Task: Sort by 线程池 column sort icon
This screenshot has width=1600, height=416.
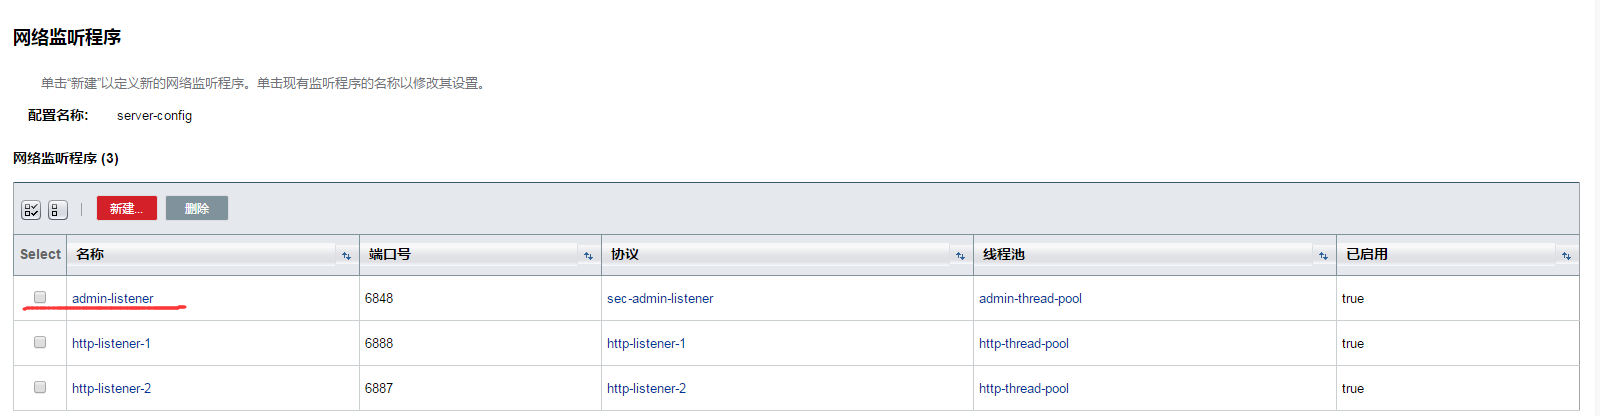Action: click(1323, 256)
